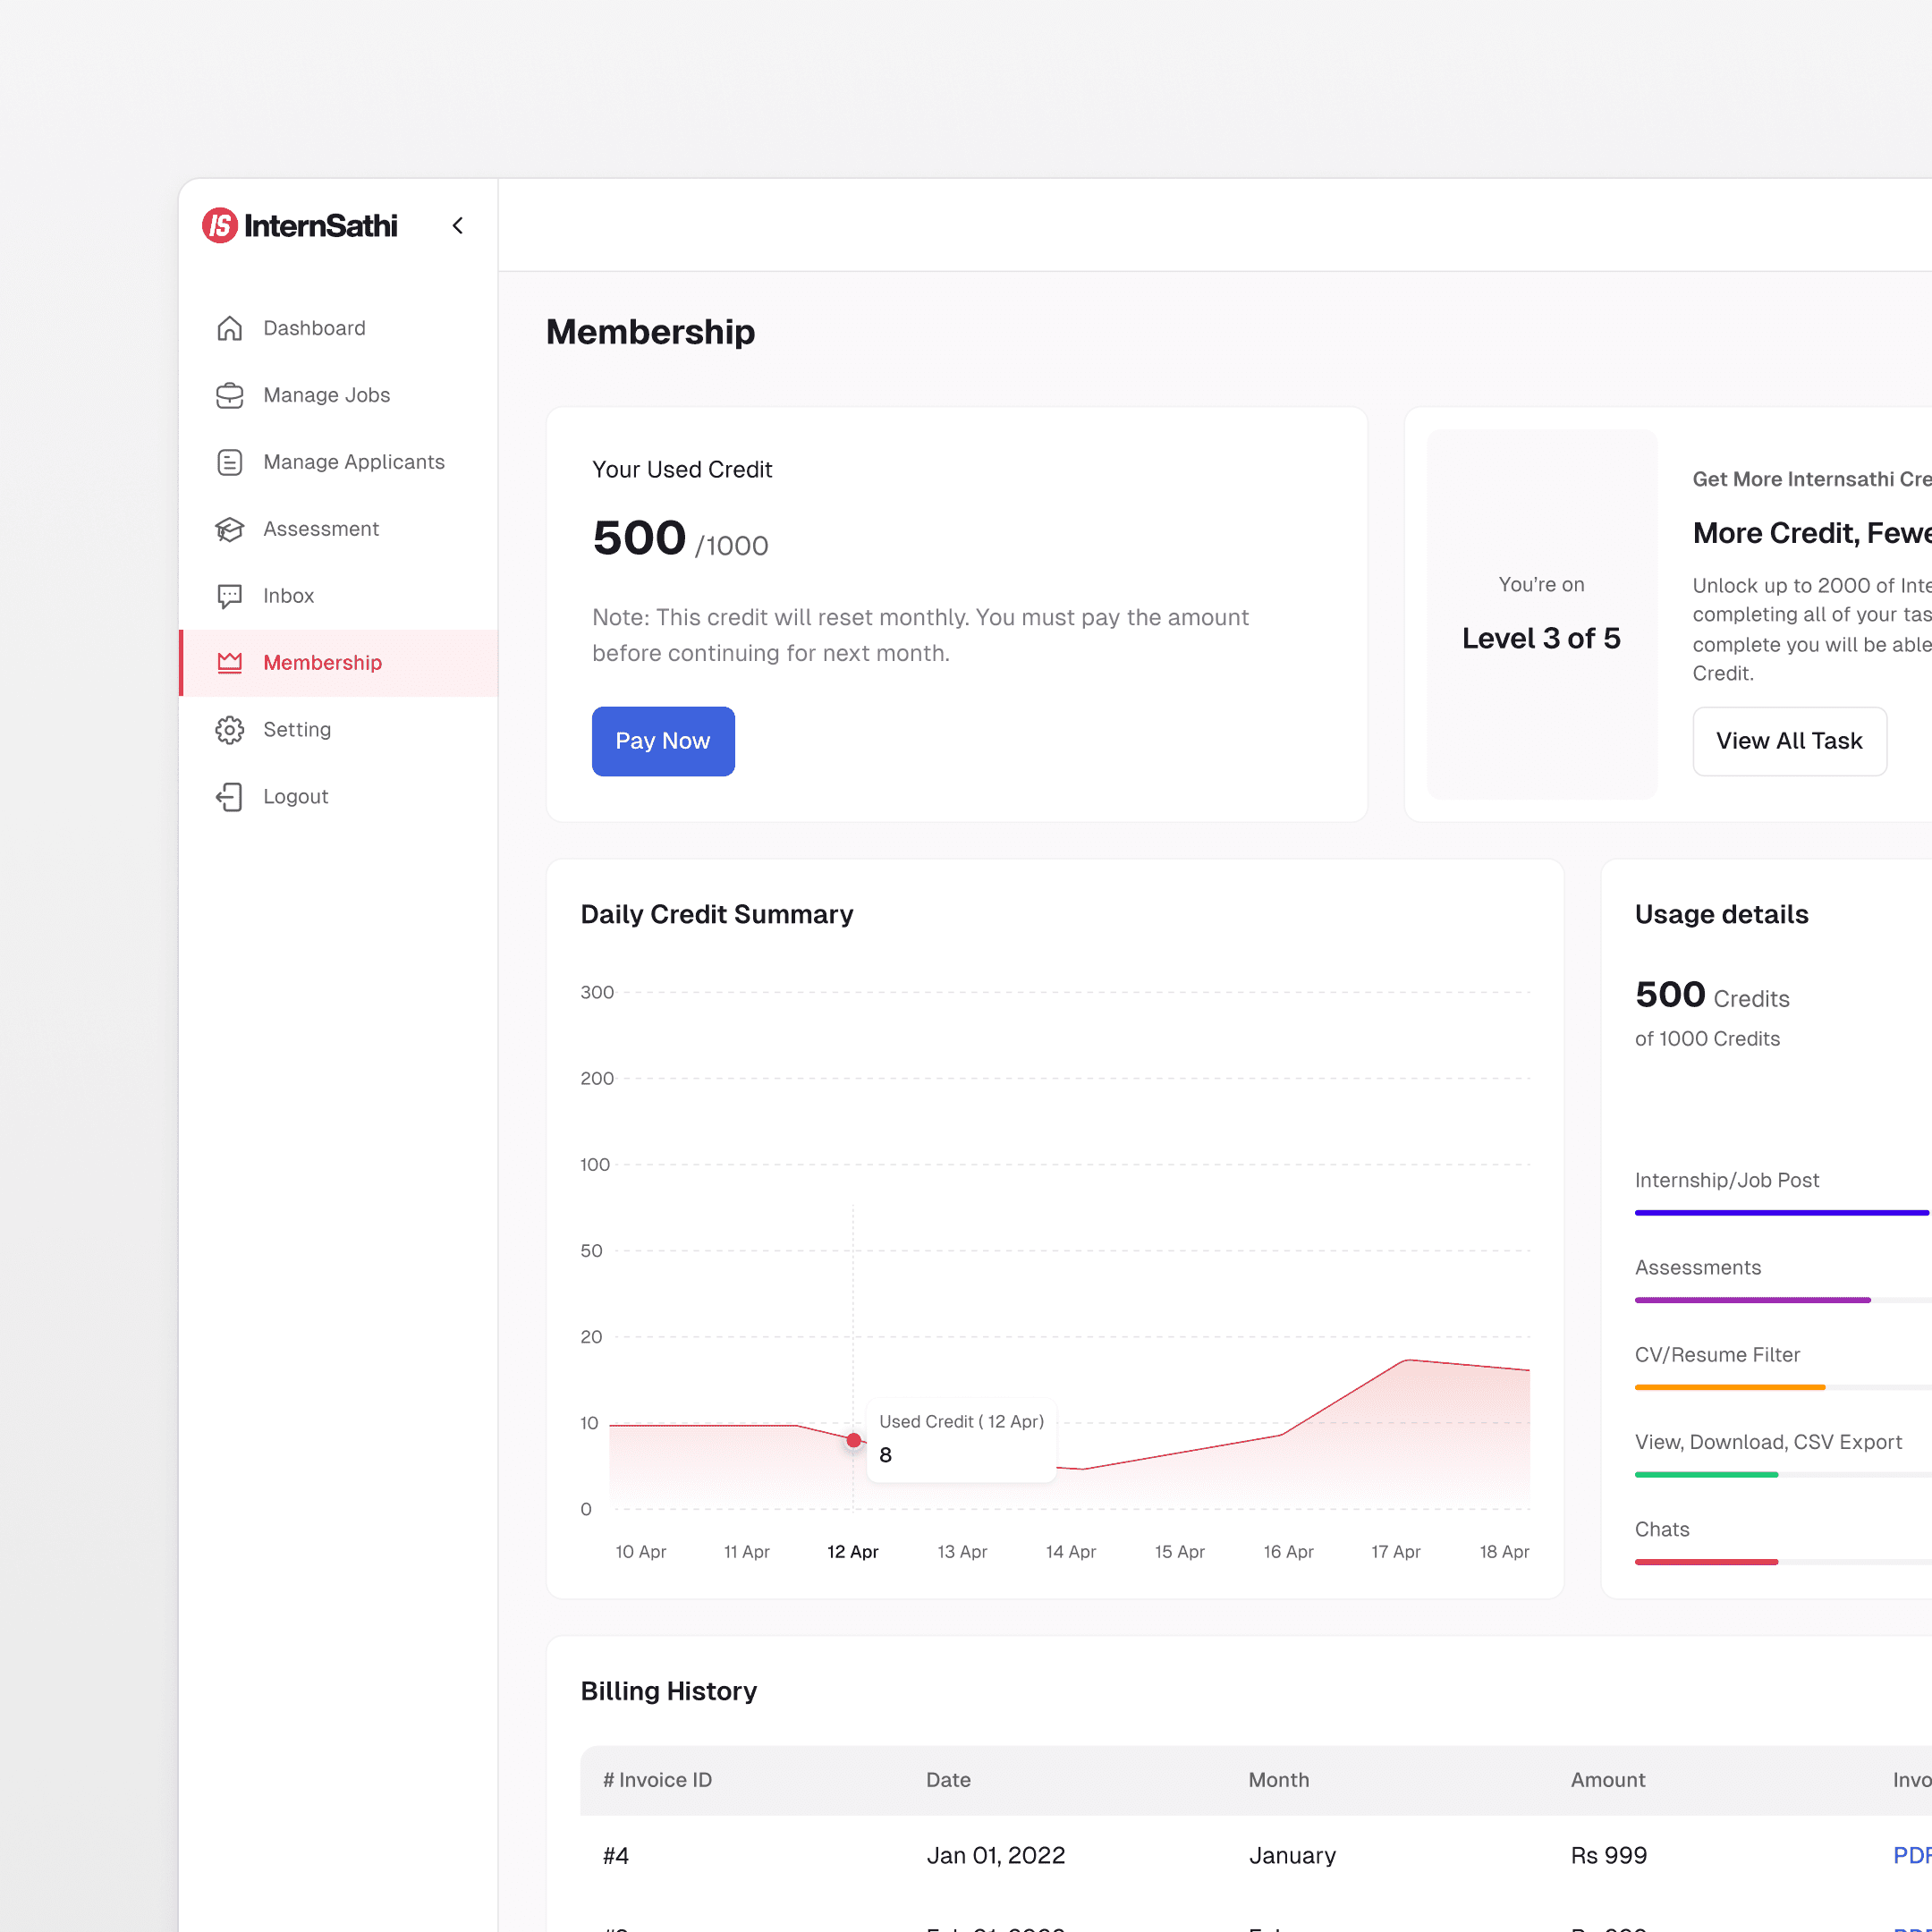This screenshot has height=1932, width=1932.
Task: Click the Logout door icon
Action: (x=230, y=797)
